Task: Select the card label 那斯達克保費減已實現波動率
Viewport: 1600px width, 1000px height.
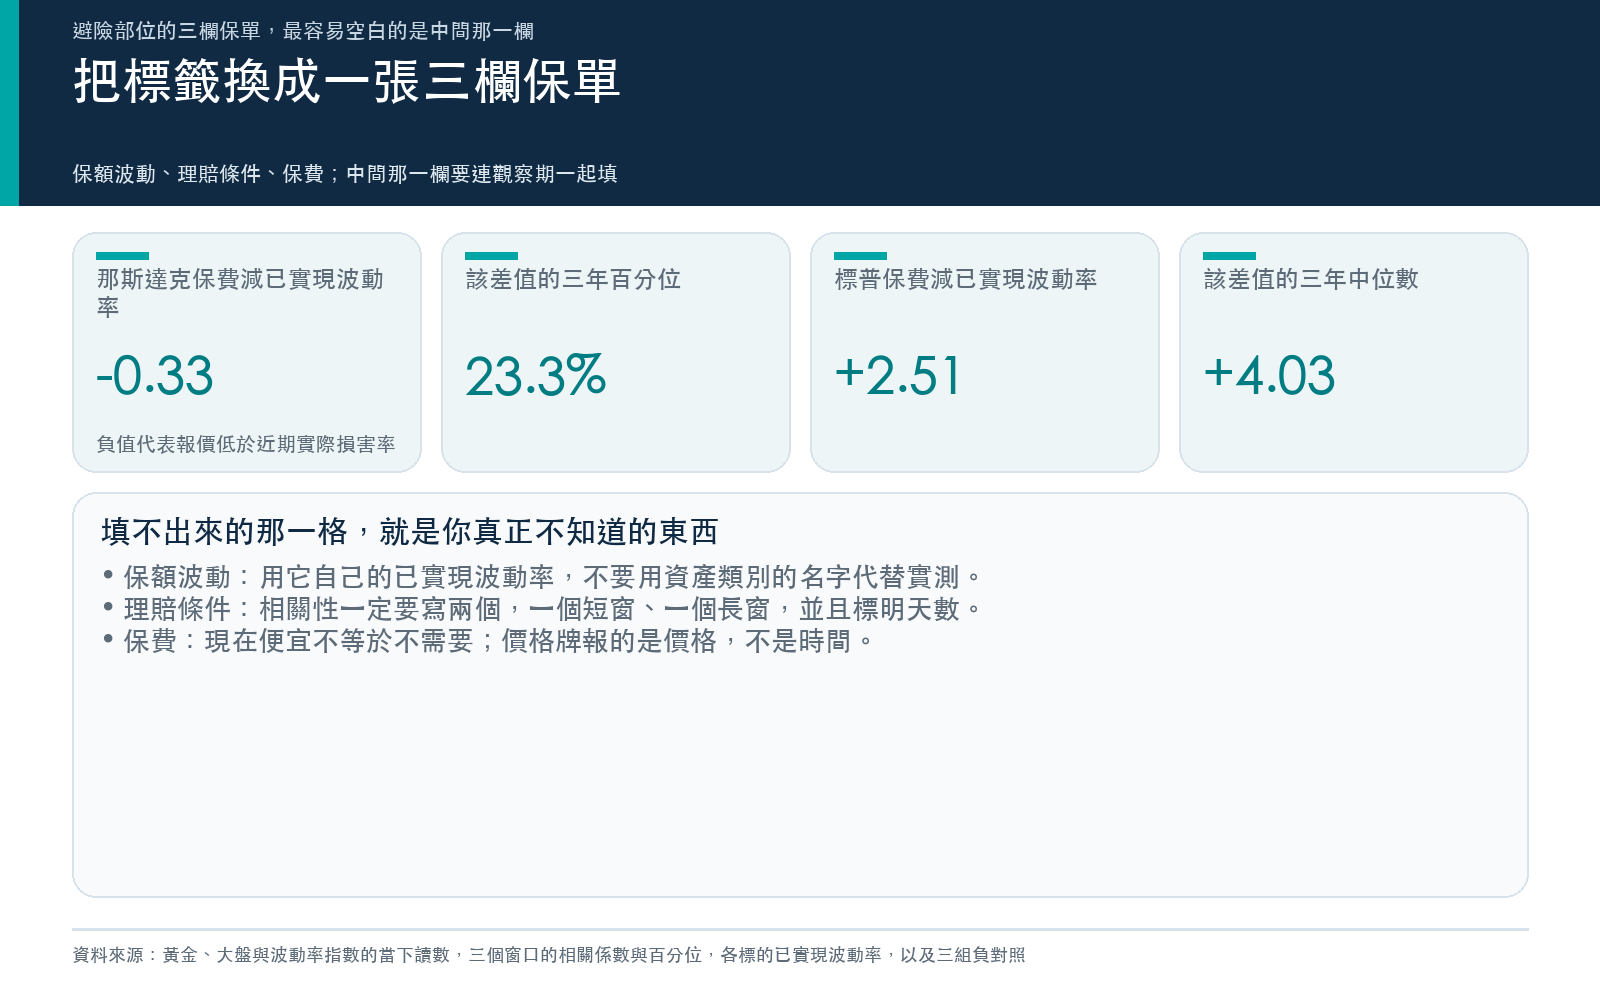Action: click(x=240, y=293)
